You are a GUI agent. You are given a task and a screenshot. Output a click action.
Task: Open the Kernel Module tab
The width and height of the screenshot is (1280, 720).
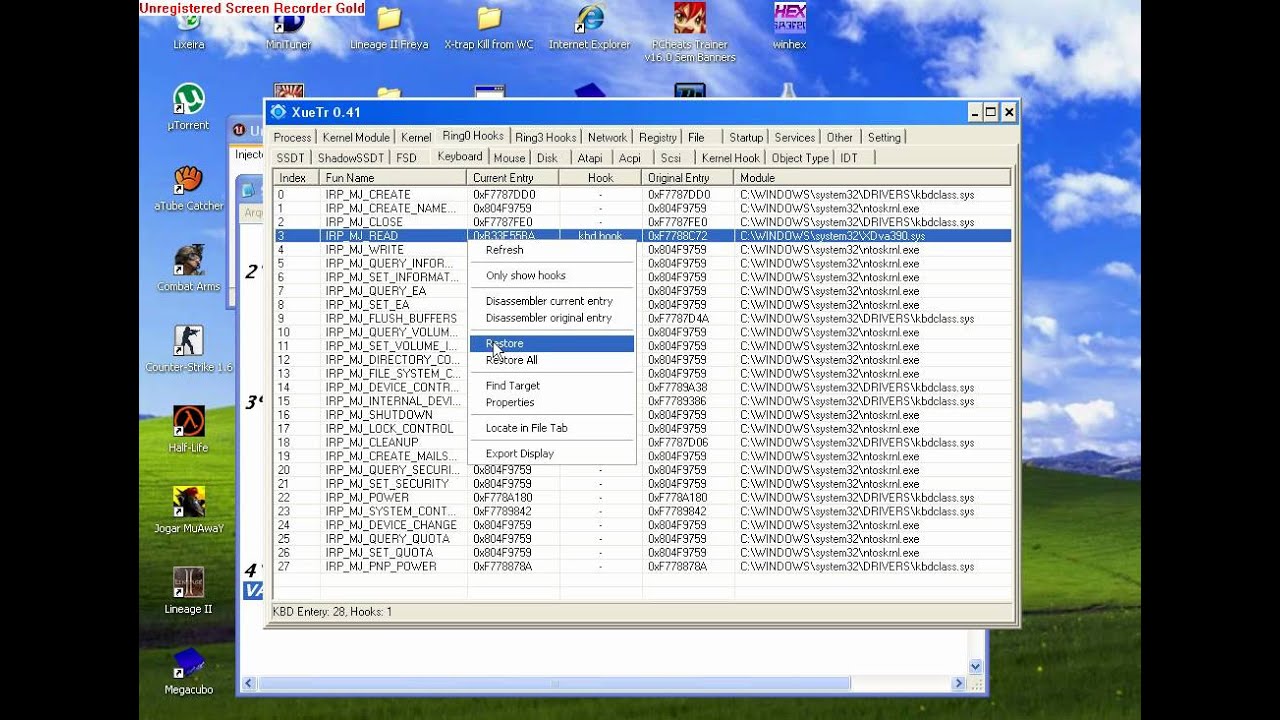(x=356, y=138)
